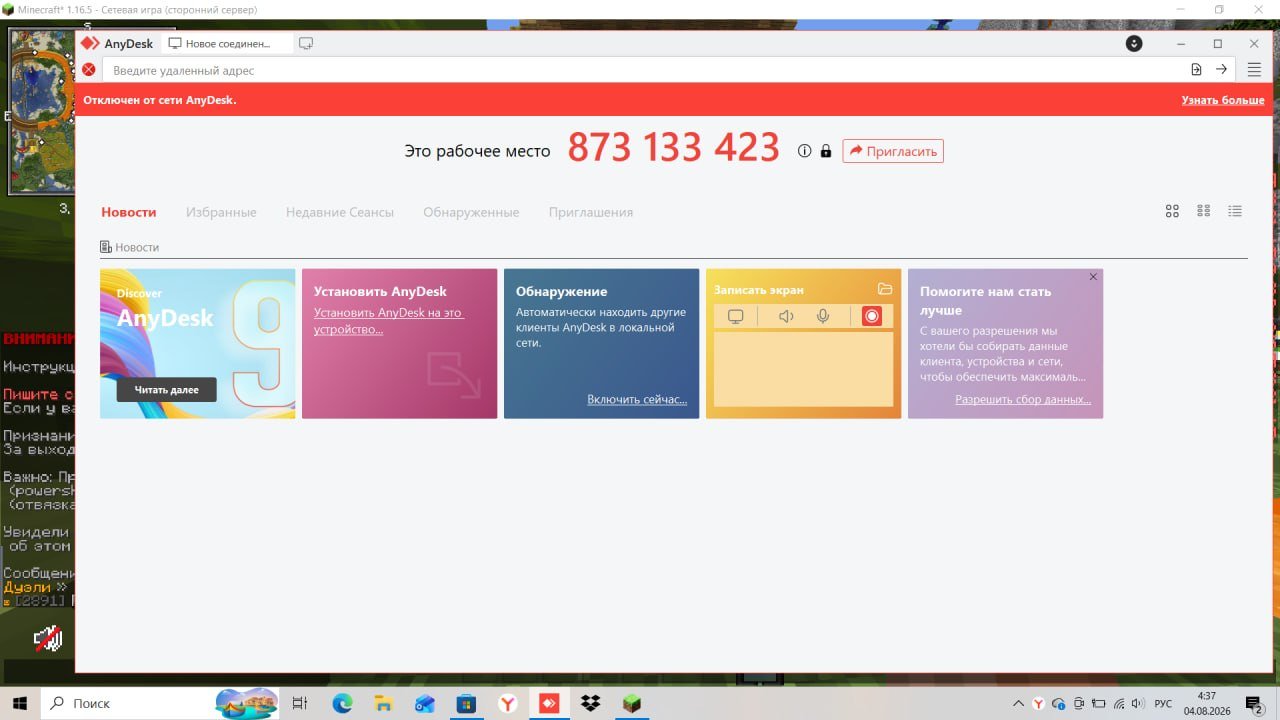Click the РУС language indicator
The width and height of the screenshot is (1280, 720).
[1163, 703]
